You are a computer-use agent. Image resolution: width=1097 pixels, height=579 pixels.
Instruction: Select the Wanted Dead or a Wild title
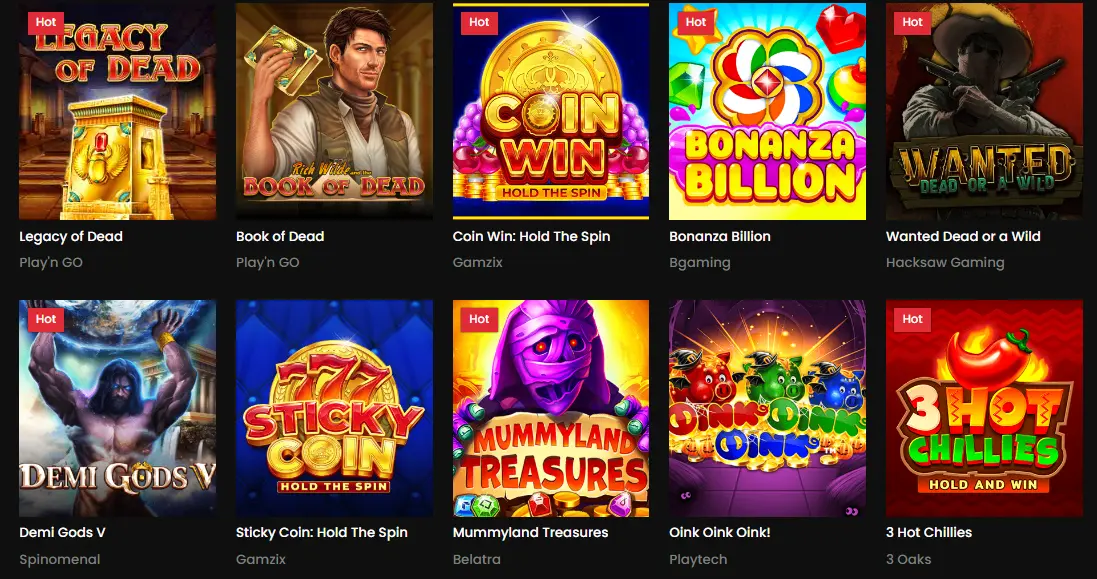[x=963, y=236]
